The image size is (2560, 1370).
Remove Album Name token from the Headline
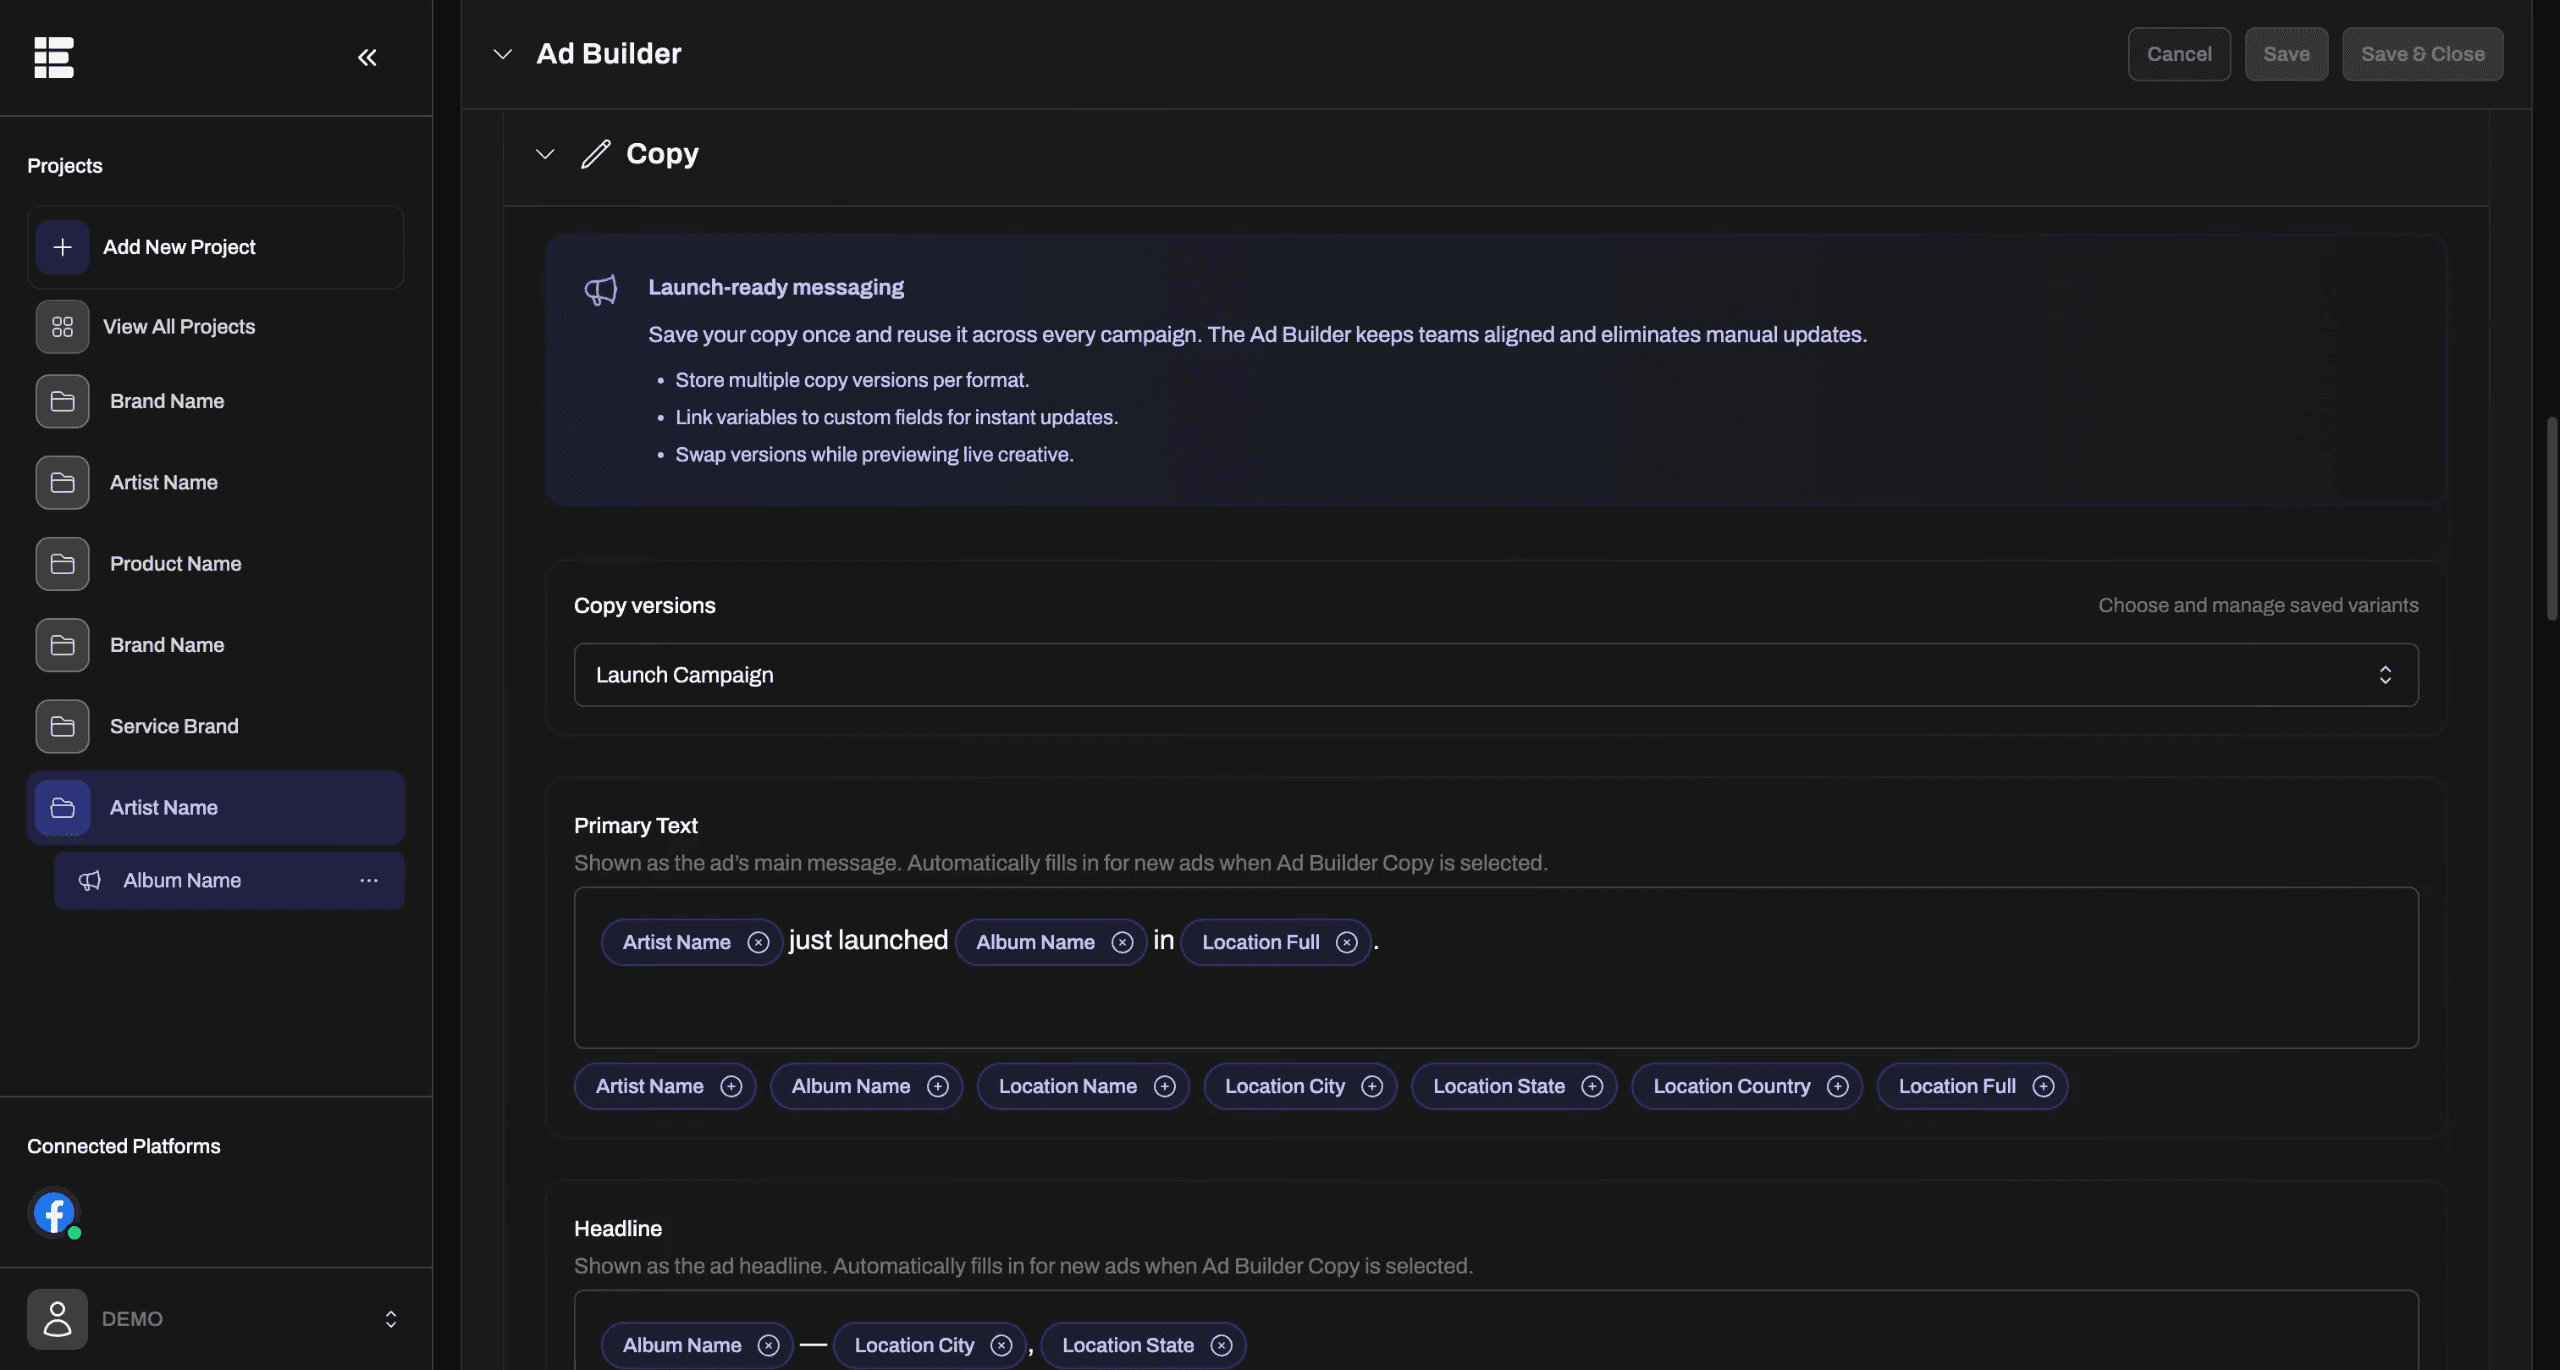768,1345
